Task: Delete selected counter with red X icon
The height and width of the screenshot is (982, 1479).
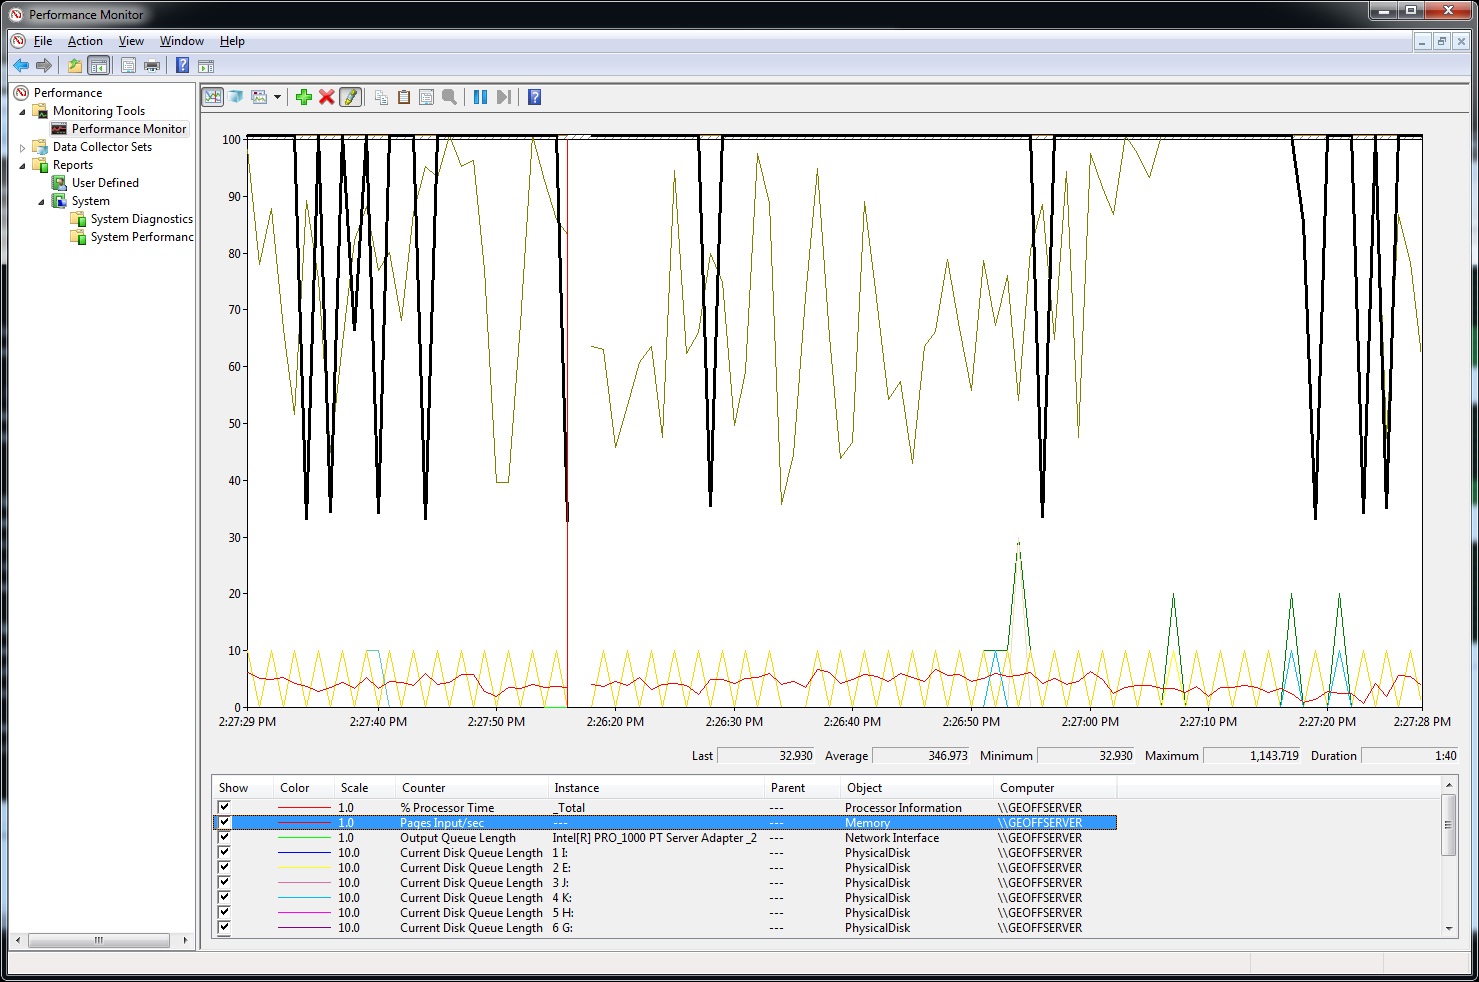Action: (327, 97)
